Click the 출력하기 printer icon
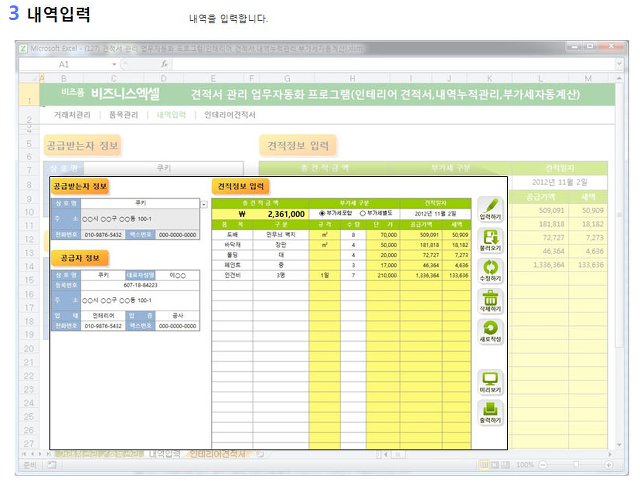Viewport: 640px width, 485px height. pos(490,413)
